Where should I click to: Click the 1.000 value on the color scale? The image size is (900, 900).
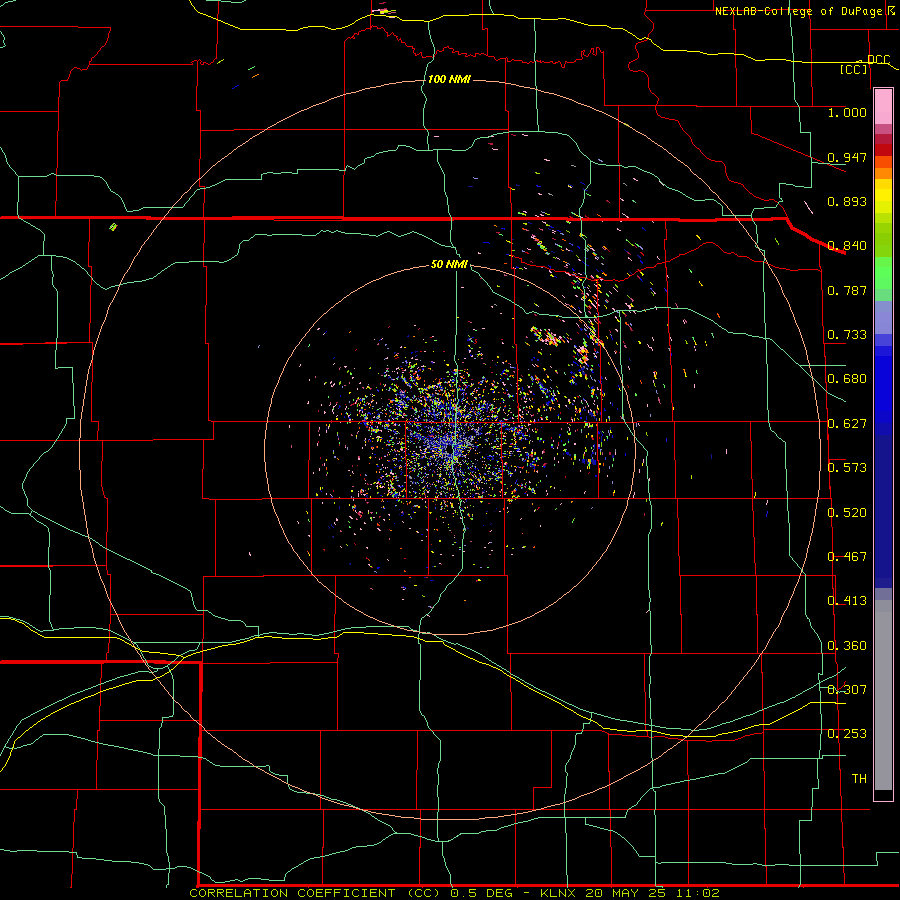[847, 112]
